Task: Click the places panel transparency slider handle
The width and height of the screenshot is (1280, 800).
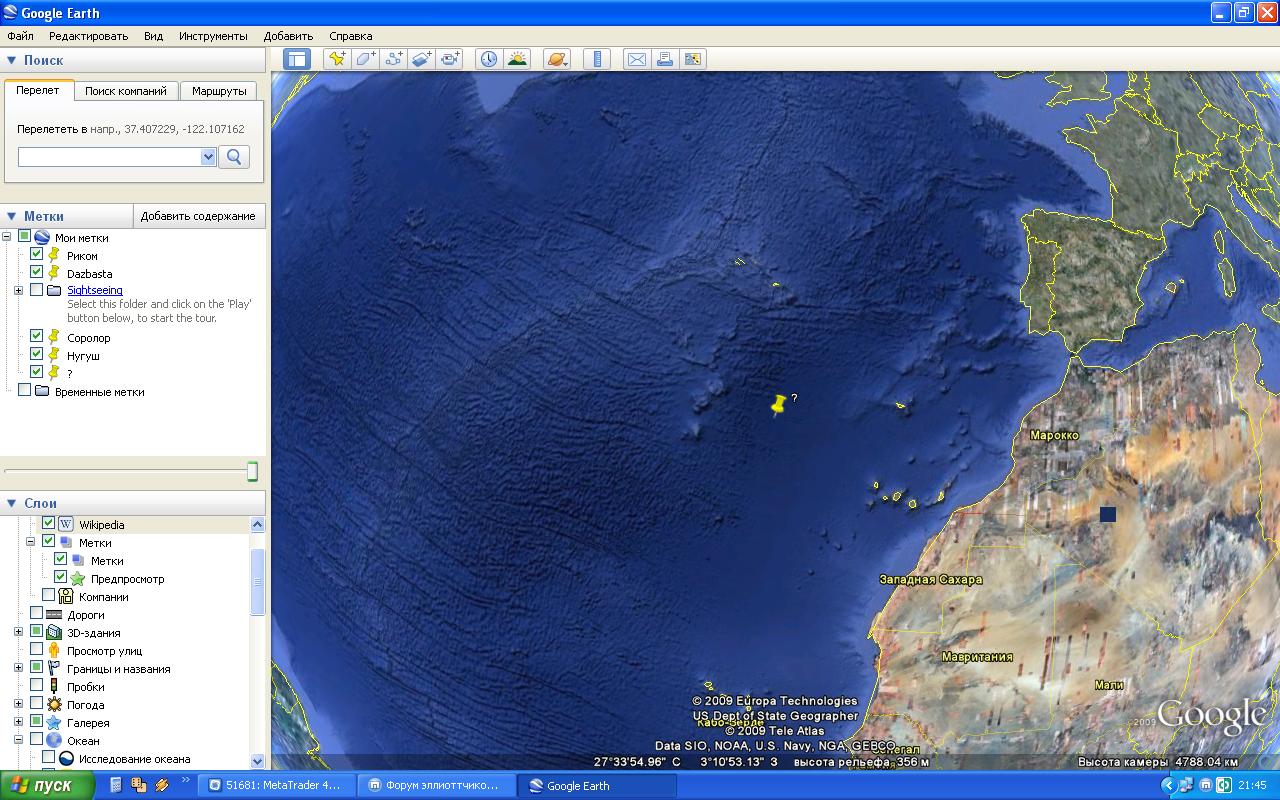Action: pos(252,471)
